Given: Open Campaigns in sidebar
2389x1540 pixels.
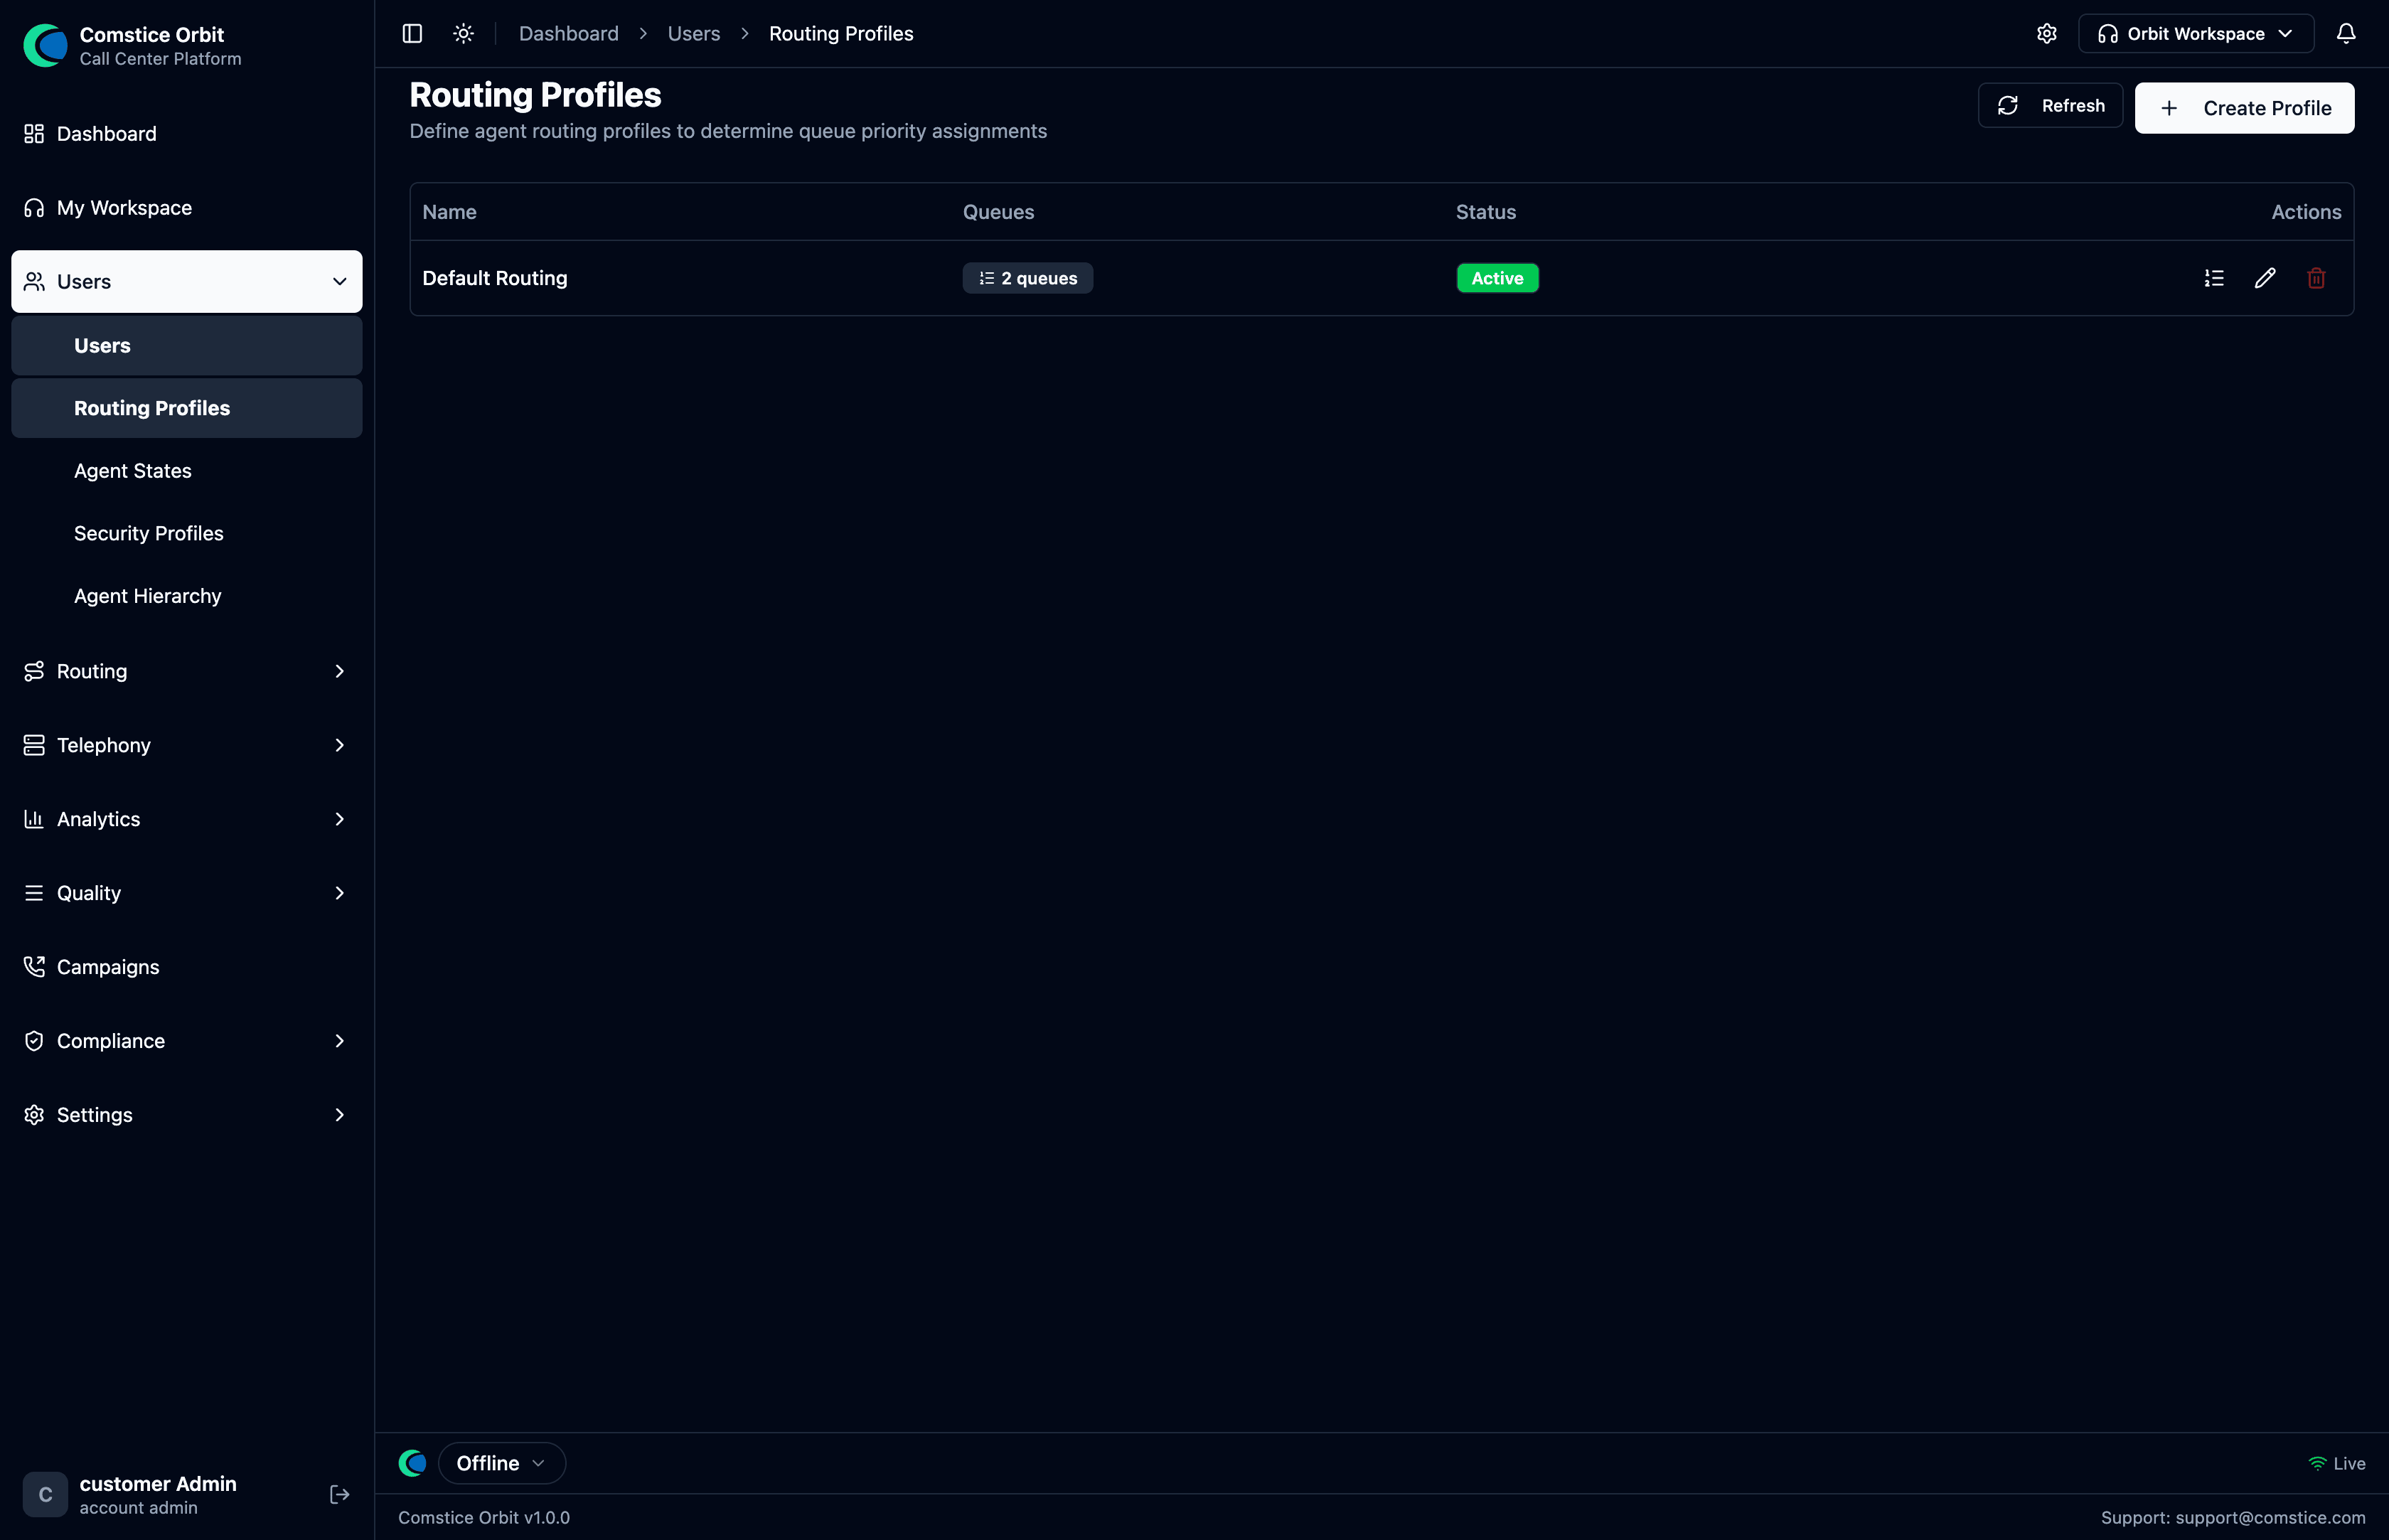Looking at the screenshot, I should 187,967.
